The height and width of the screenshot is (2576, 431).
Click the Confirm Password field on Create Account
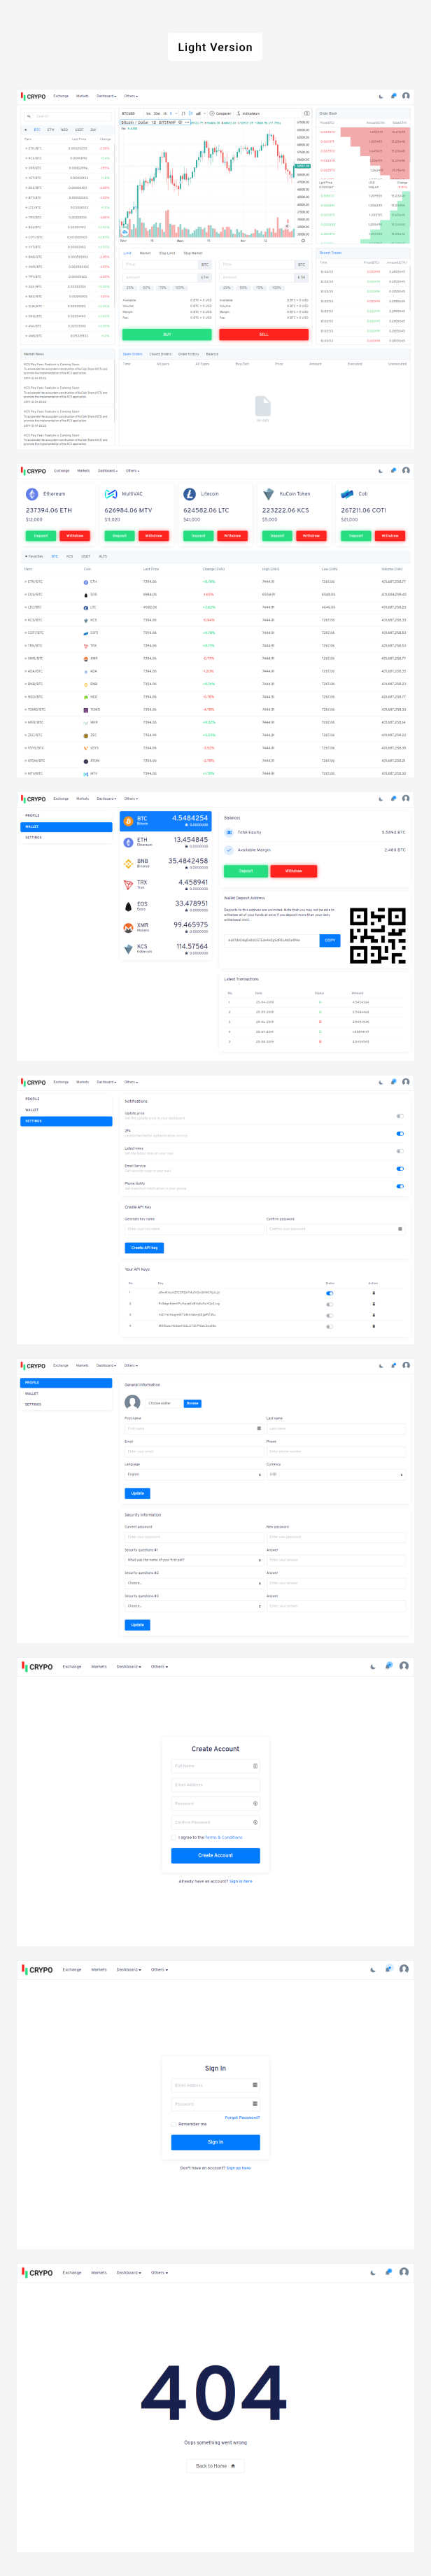[x=215, y=1822]
